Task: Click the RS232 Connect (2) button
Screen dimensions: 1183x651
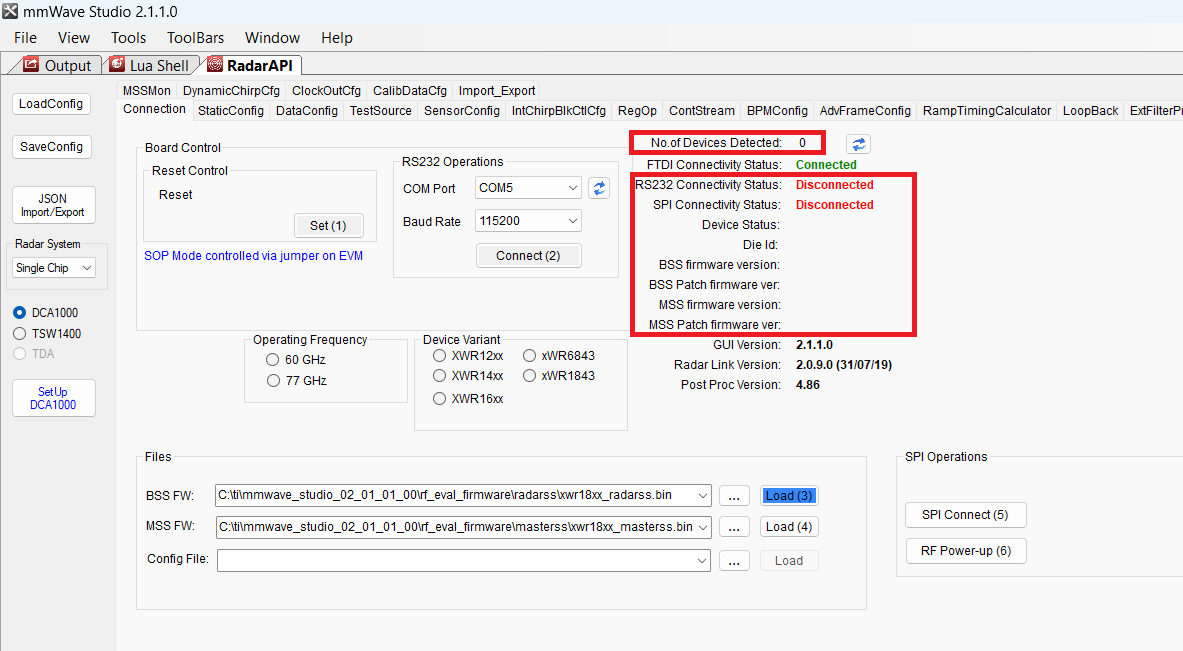Action: click(x=528, y=256)
